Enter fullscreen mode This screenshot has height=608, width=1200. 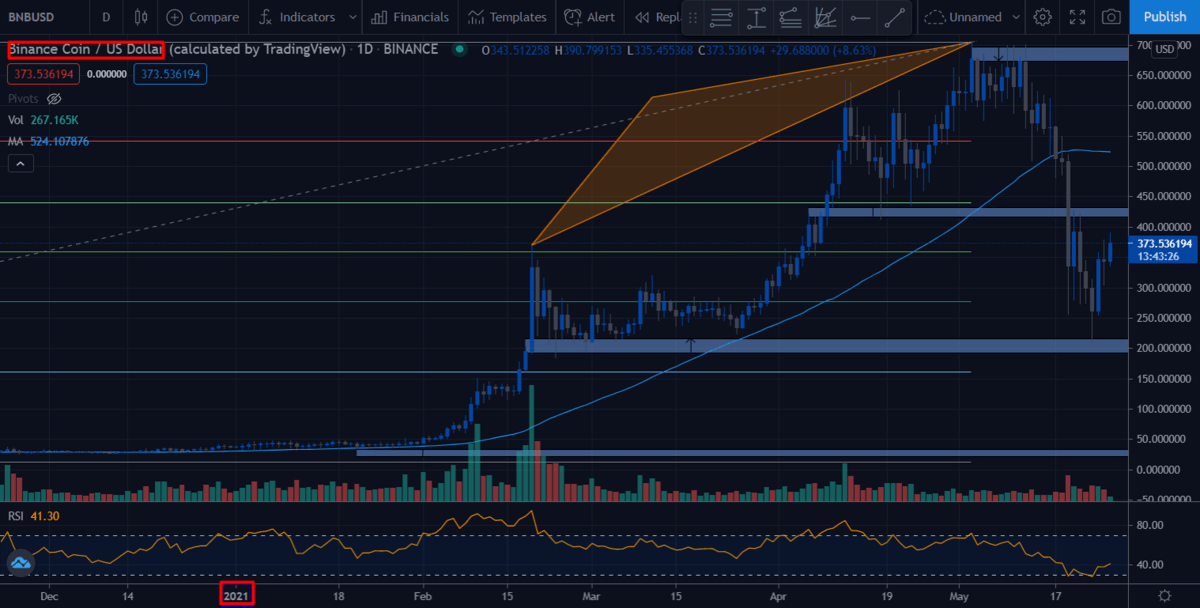[x=1077, y=17]
